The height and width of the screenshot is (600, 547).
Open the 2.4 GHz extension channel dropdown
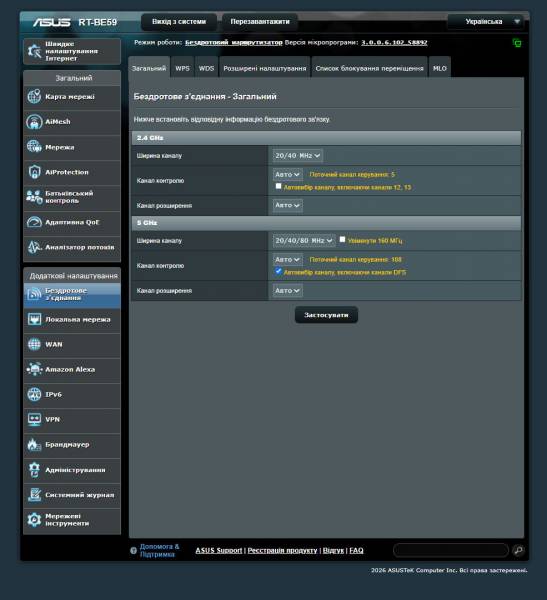pos(287,205)
